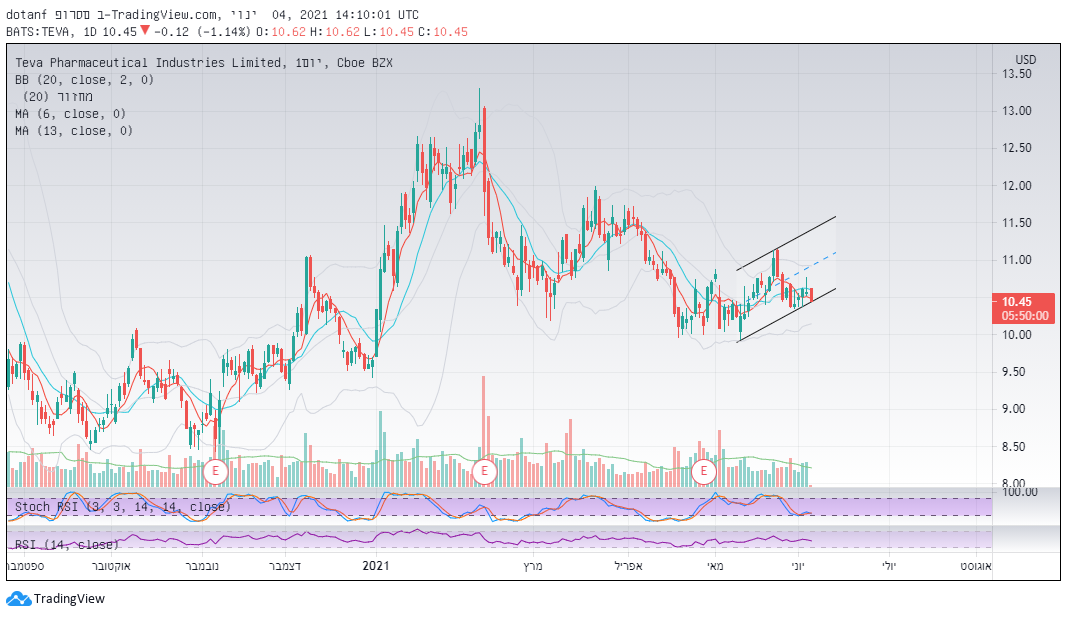
Task: Click the יולי month label on time axis
Action: coord(889,565)
